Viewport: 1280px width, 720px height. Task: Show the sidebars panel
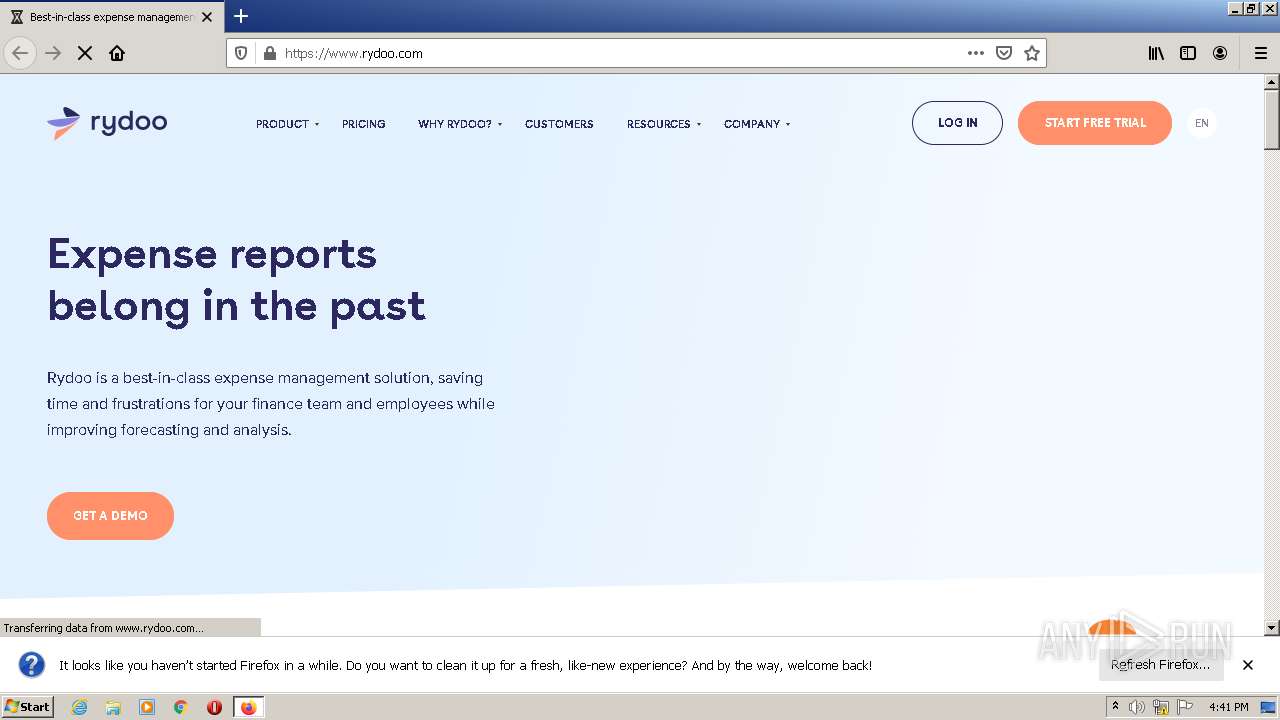pos(1188,53)
